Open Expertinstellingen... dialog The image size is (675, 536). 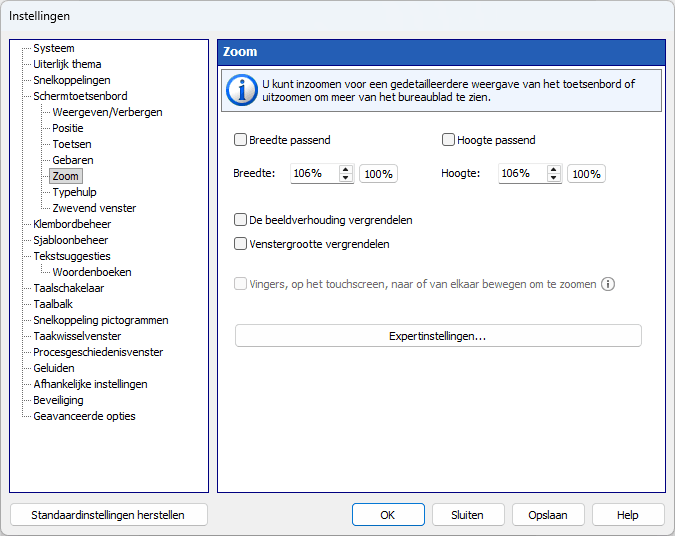click(x=438, y=336)
